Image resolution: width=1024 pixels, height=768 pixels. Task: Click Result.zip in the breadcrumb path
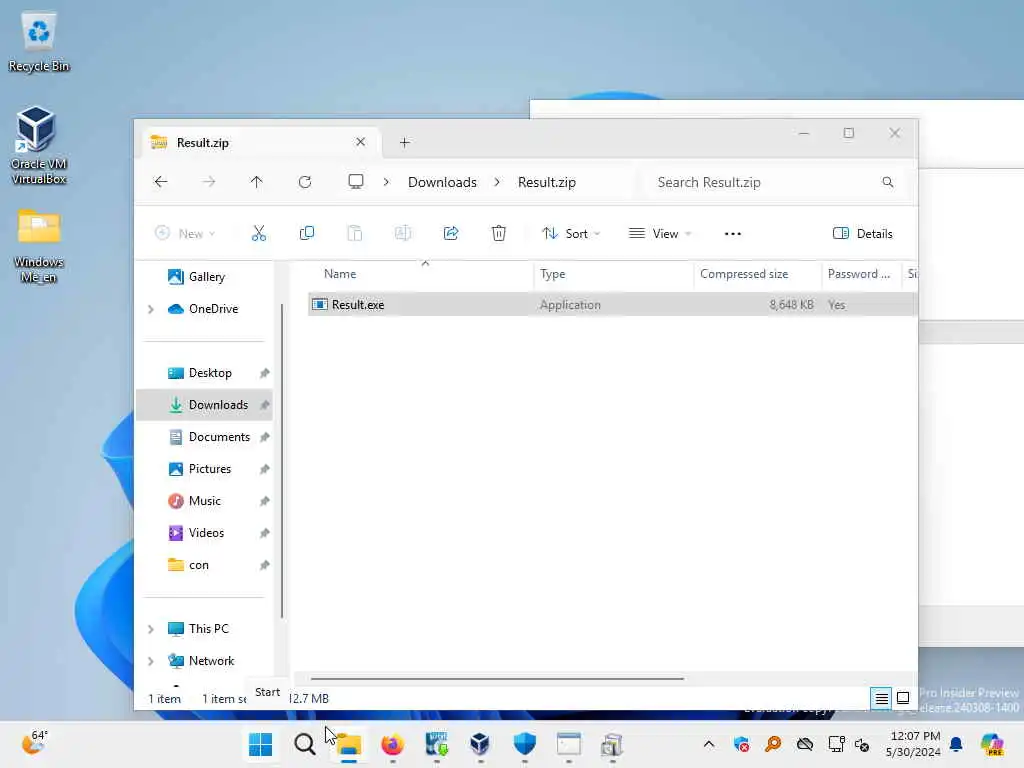pos(547,182)
